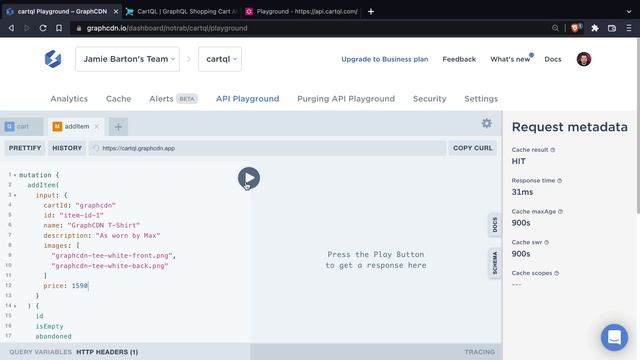Open the chat support bubble
The height and width of the screenshot is (360, 640).
tap(614, 337)
